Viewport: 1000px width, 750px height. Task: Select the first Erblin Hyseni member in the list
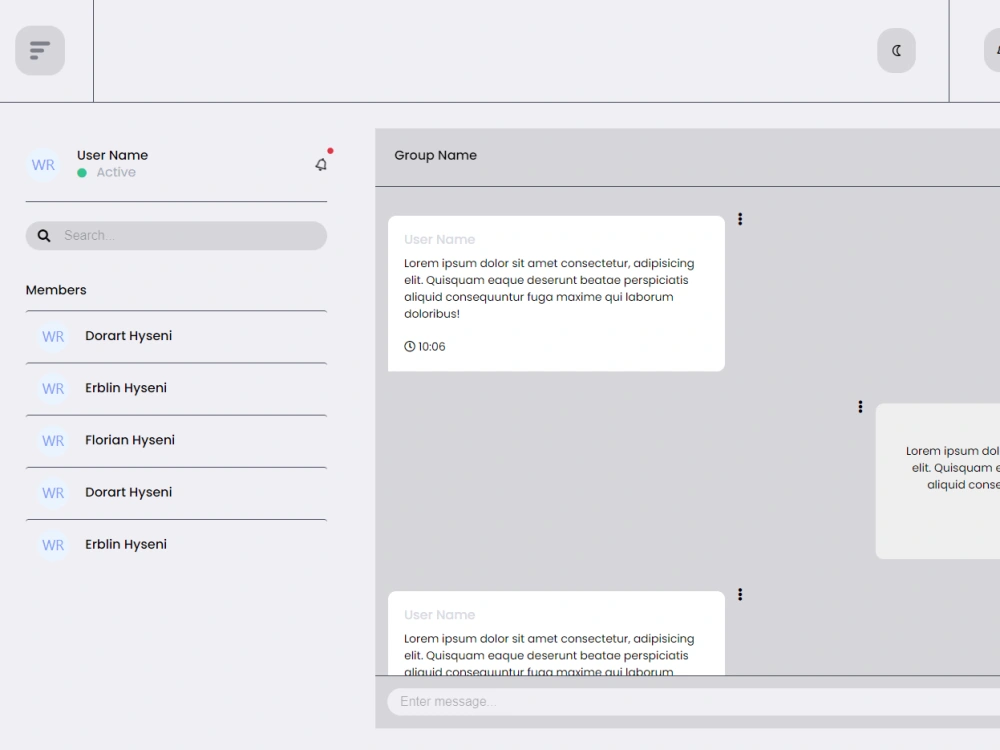[x=177, y=388]
